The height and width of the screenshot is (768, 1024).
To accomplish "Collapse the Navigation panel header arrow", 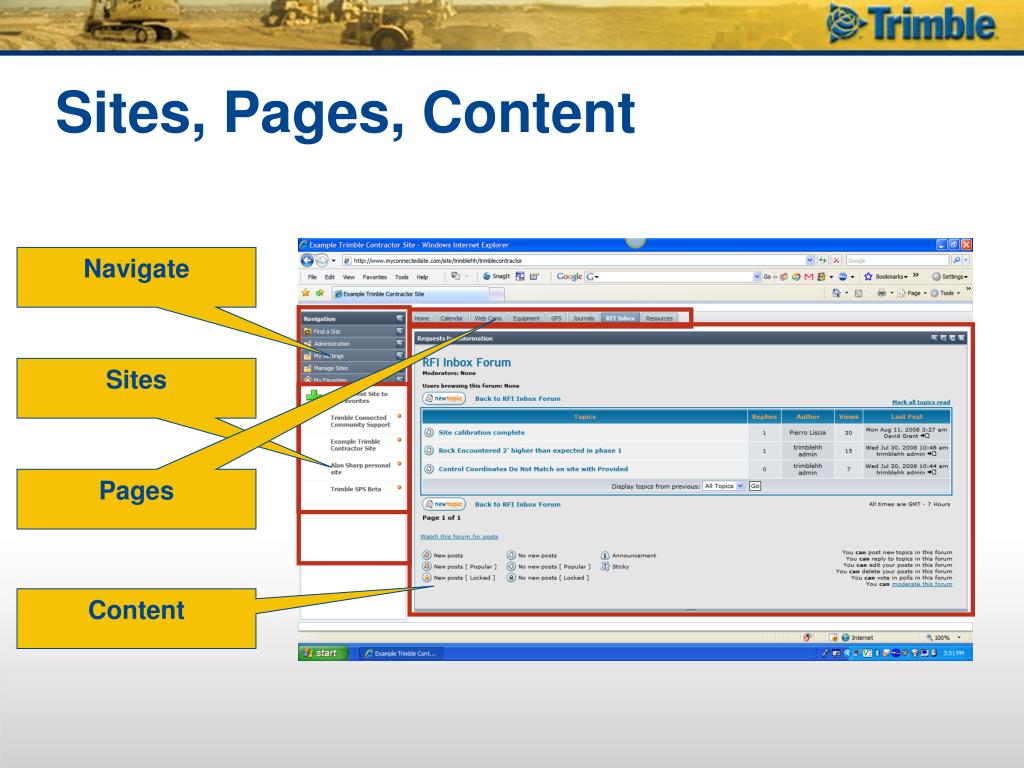I will tap(400, 319).
